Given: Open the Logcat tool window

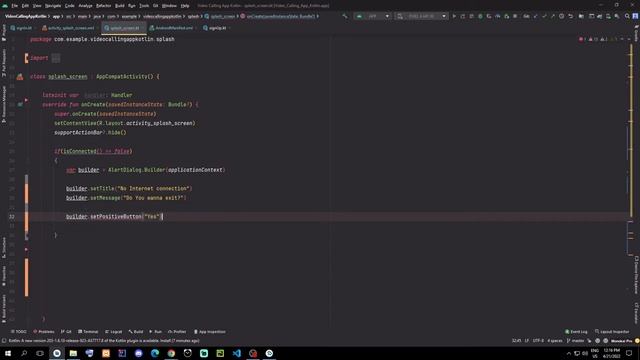Looking at the screenshot, I should coord(113,332).
